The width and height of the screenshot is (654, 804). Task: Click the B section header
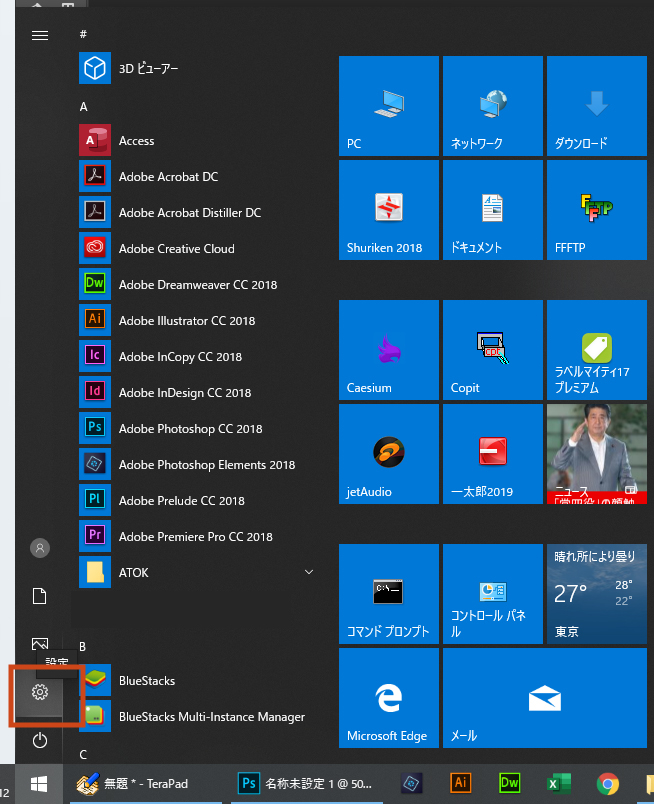pyautogui.click(x=82, y=647)
